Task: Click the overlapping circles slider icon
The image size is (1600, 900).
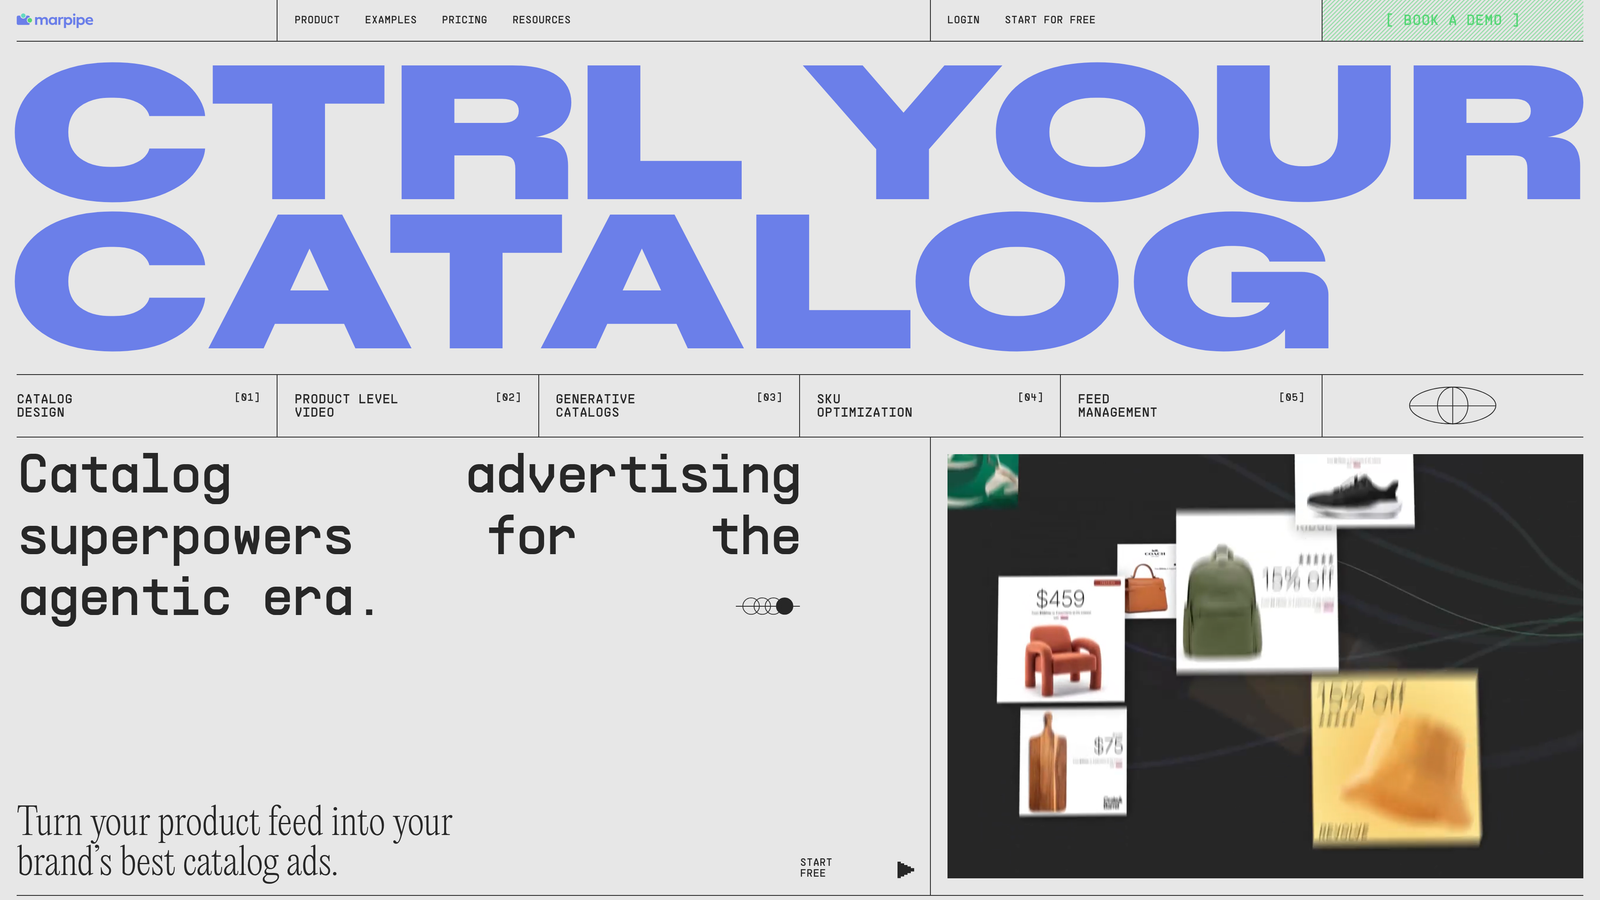Action: coord(768,606)
